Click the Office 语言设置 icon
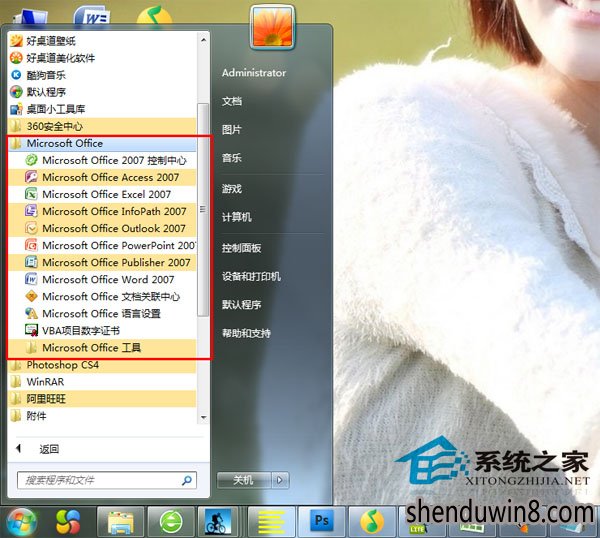The height and width of the screenshot is (538, 600). click(x=31, y=313)
